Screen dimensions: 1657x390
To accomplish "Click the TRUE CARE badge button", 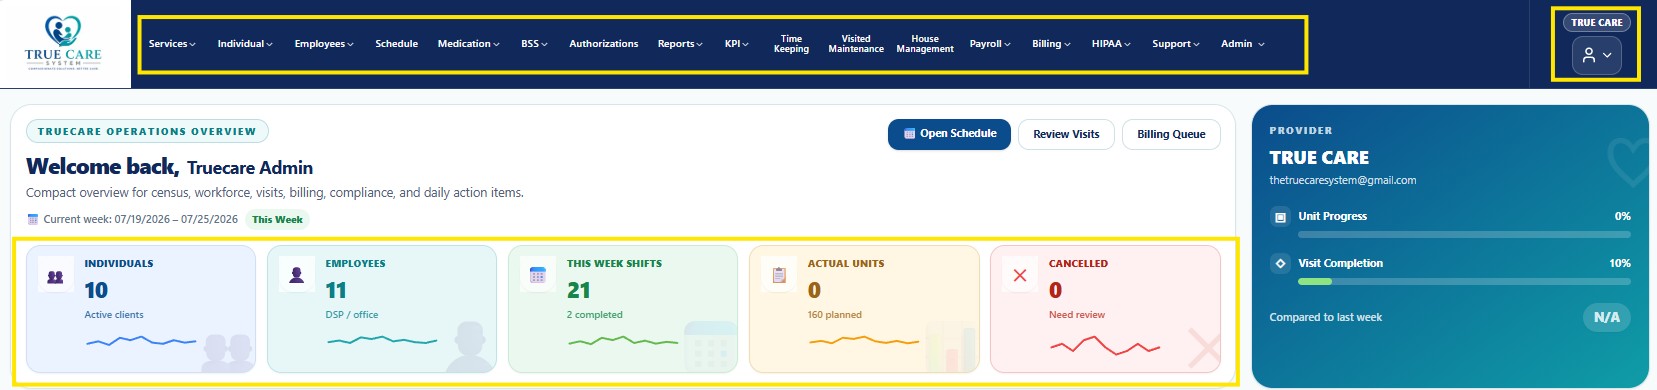I will pos(1596,23).
